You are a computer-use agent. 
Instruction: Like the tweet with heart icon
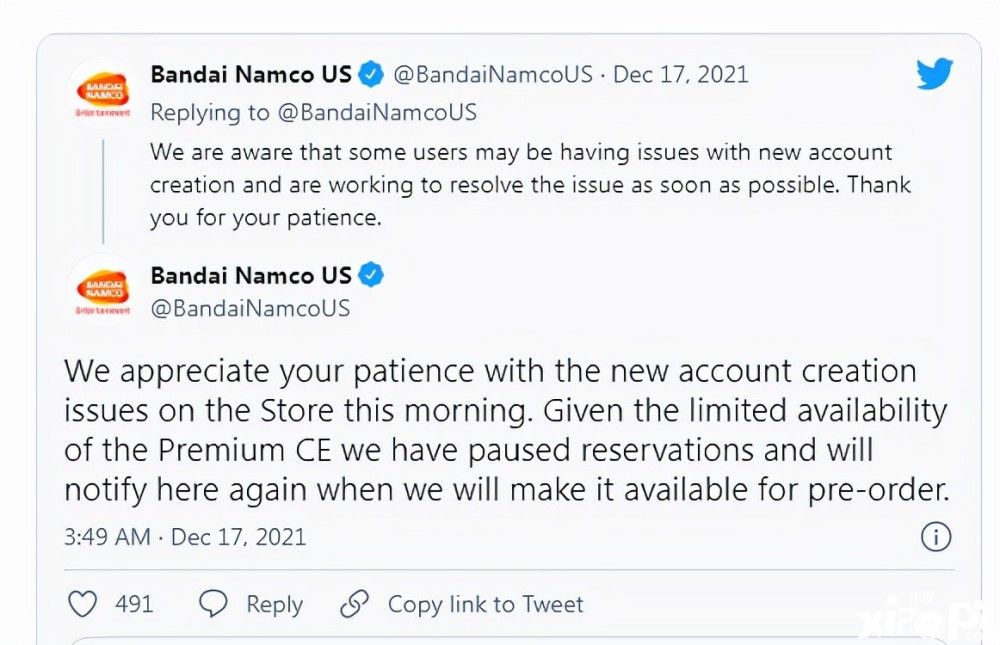pyautogui.click(x=83, y=604)
